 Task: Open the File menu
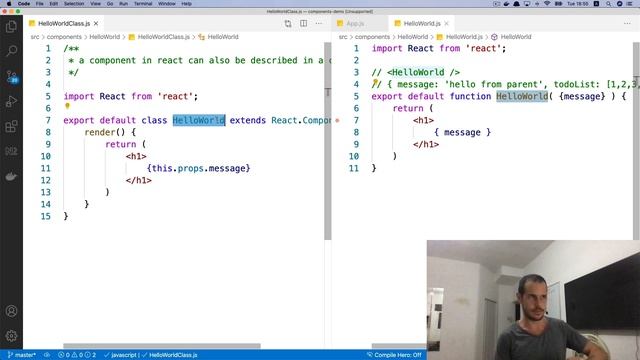pos(39,4)
